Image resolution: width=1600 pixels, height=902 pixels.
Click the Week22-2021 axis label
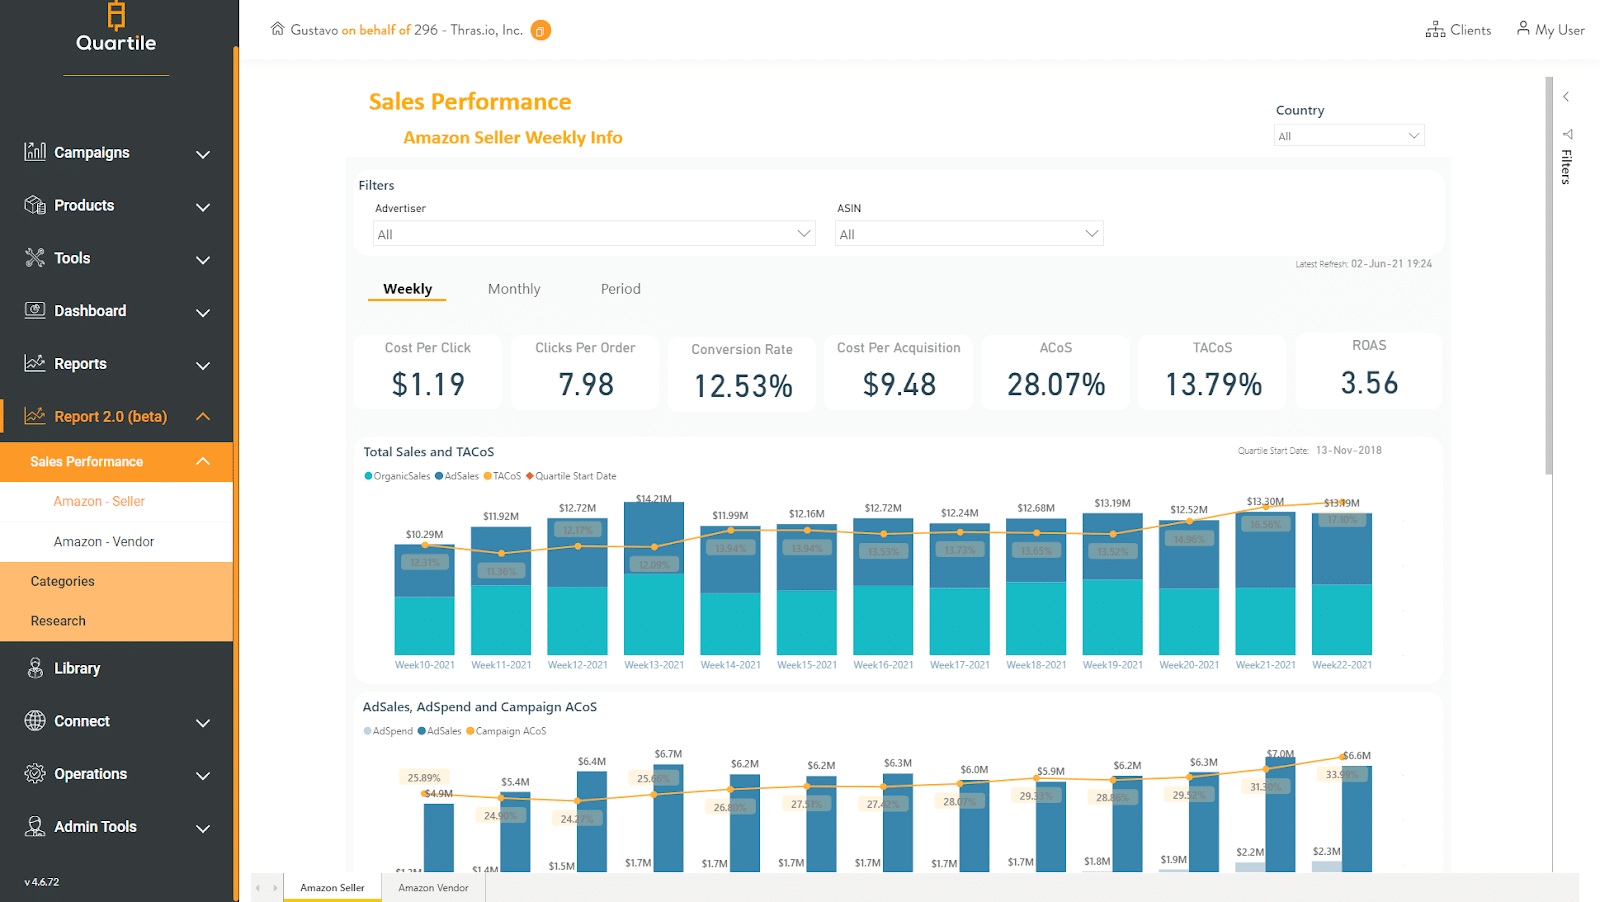pos(1342,665)
